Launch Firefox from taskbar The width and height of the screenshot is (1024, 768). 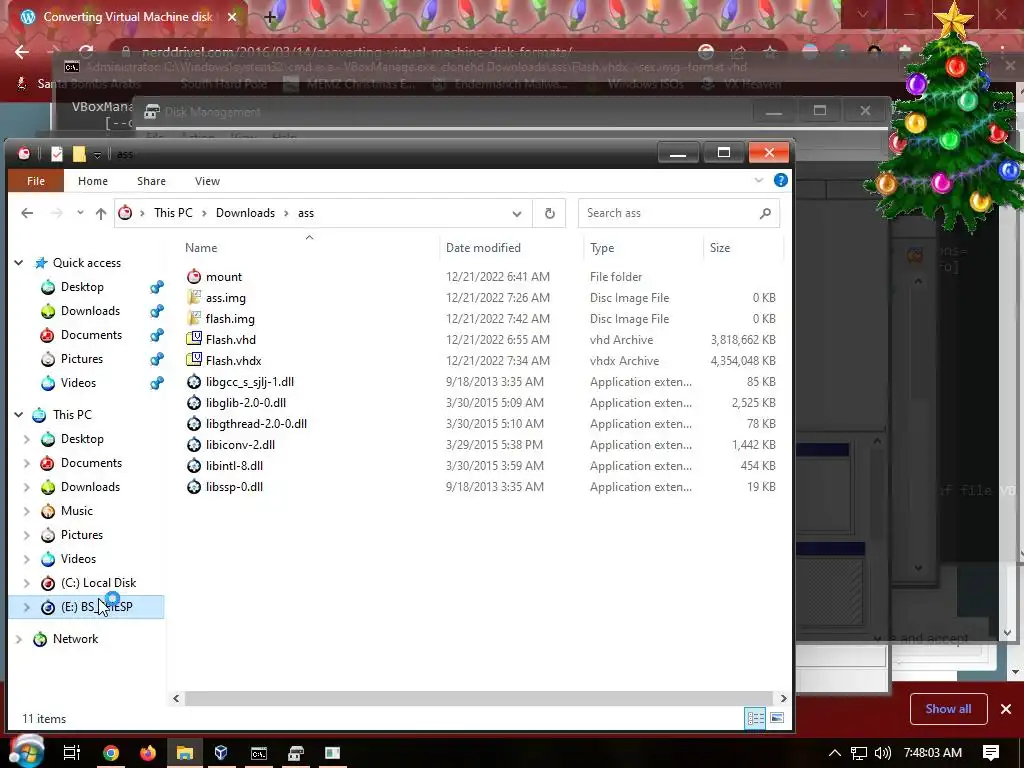[148, 753]
